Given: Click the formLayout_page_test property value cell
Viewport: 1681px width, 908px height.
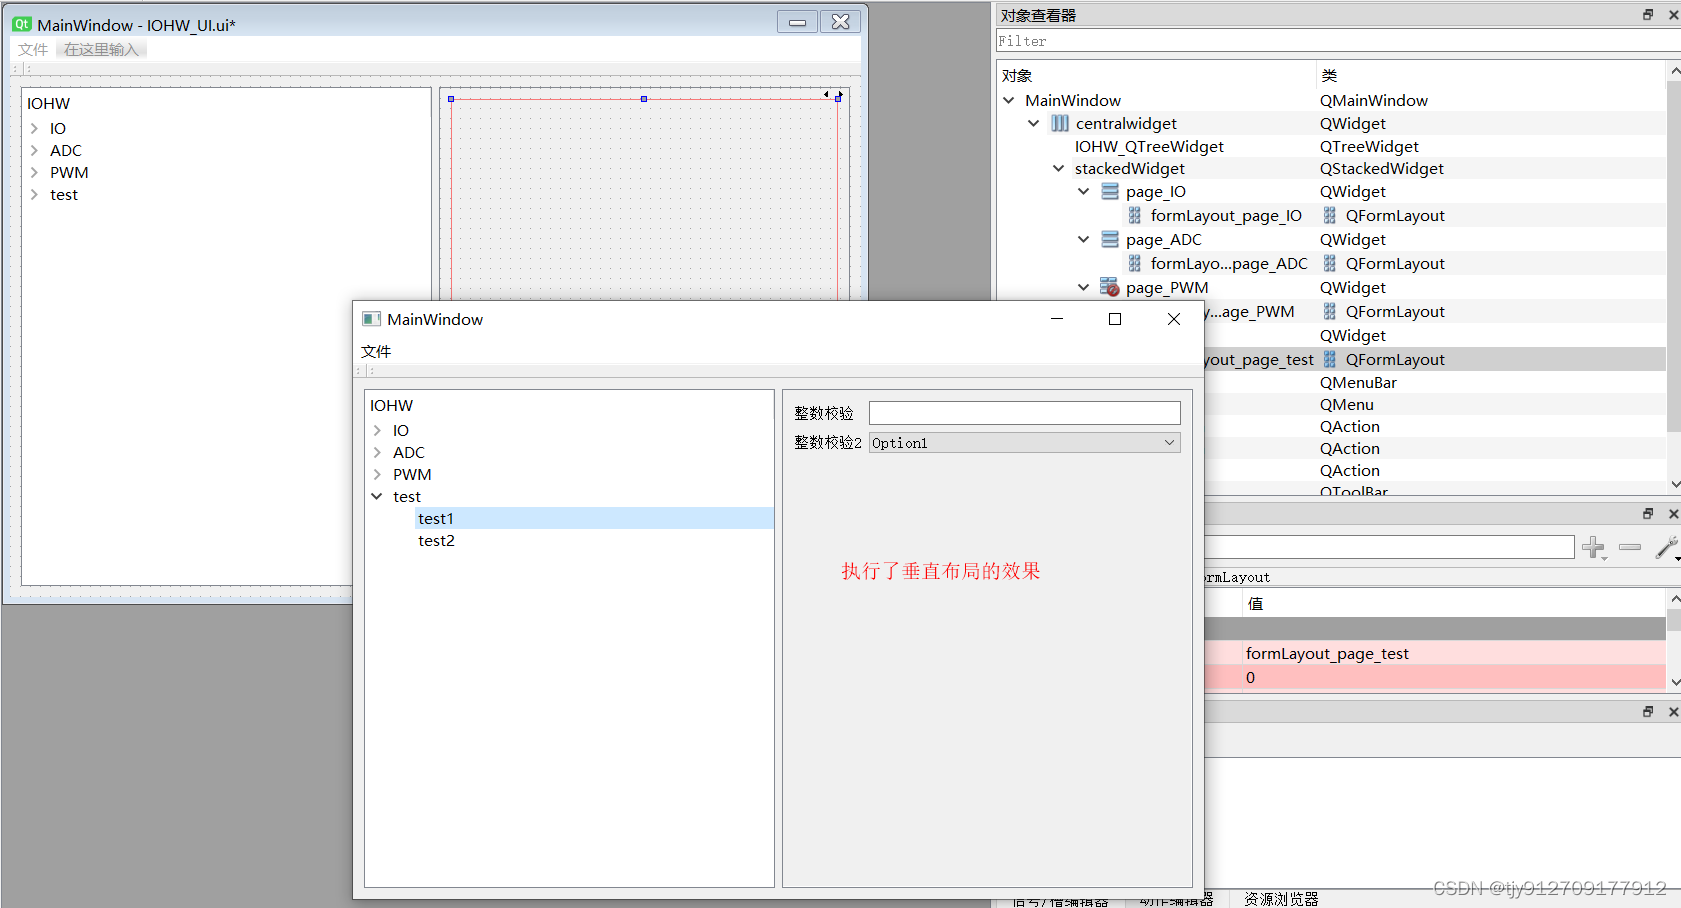Looking at the screenshot, I should pos(1454,653).
